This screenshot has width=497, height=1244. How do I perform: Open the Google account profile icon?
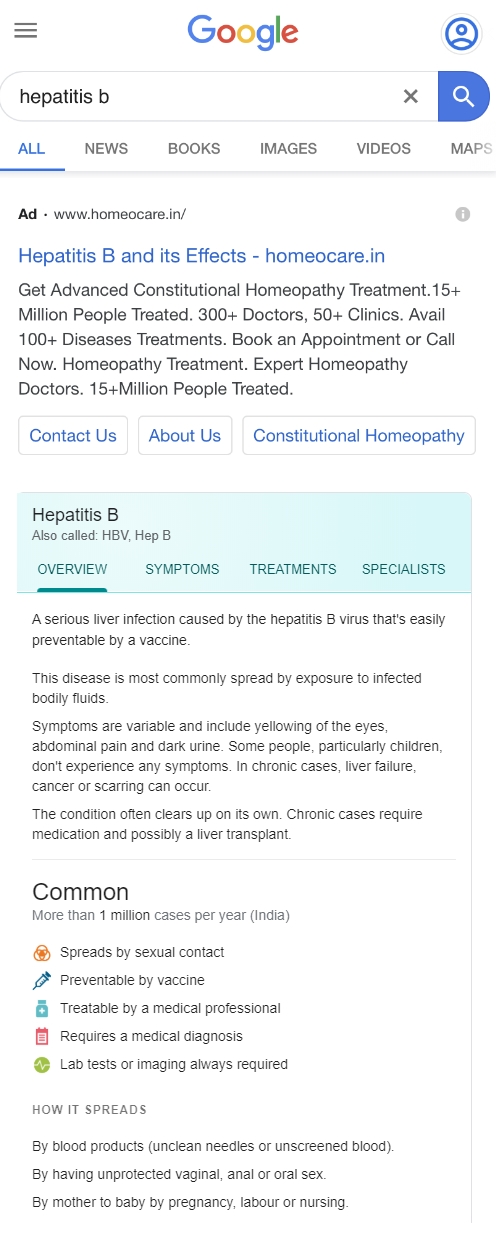pos(461,34)
